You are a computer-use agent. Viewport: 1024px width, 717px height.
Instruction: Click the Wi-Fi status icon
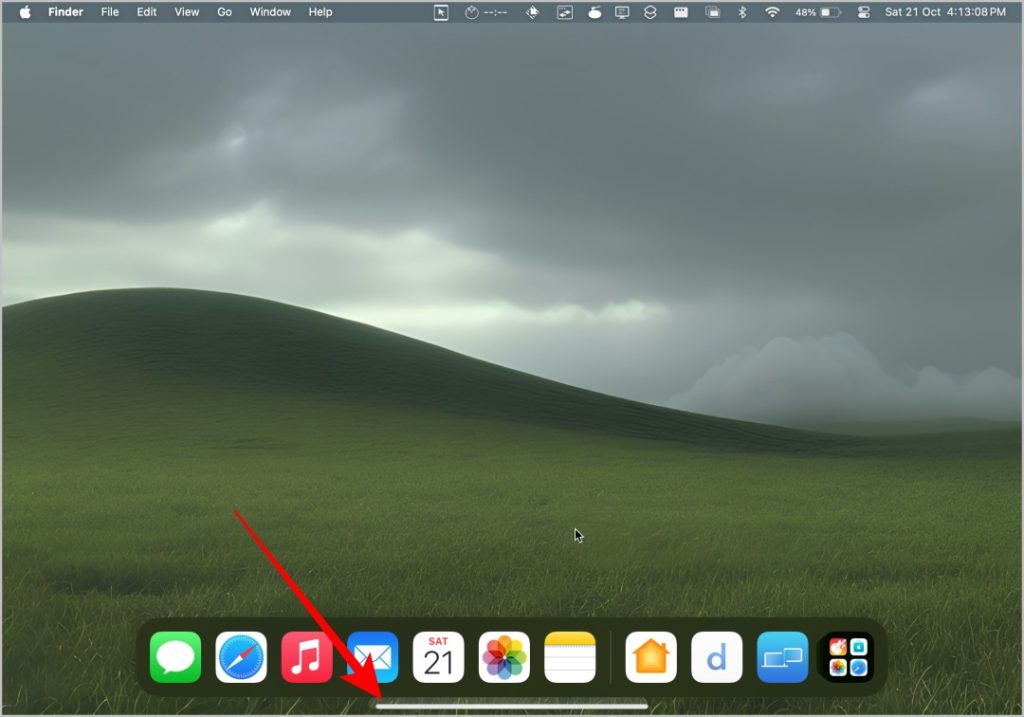(x=772, y=12)
